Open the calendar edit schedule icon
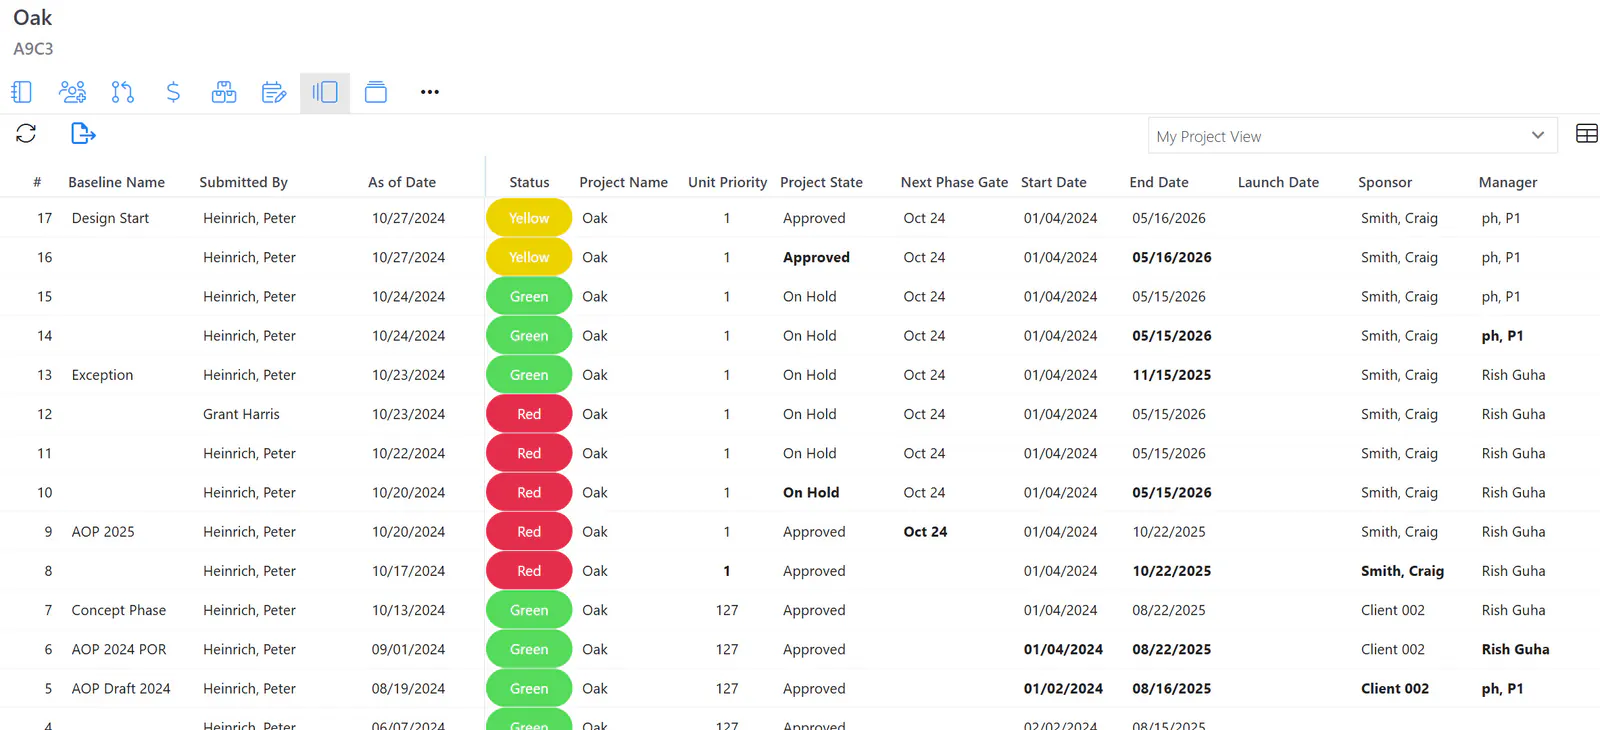 pos(274,92)
